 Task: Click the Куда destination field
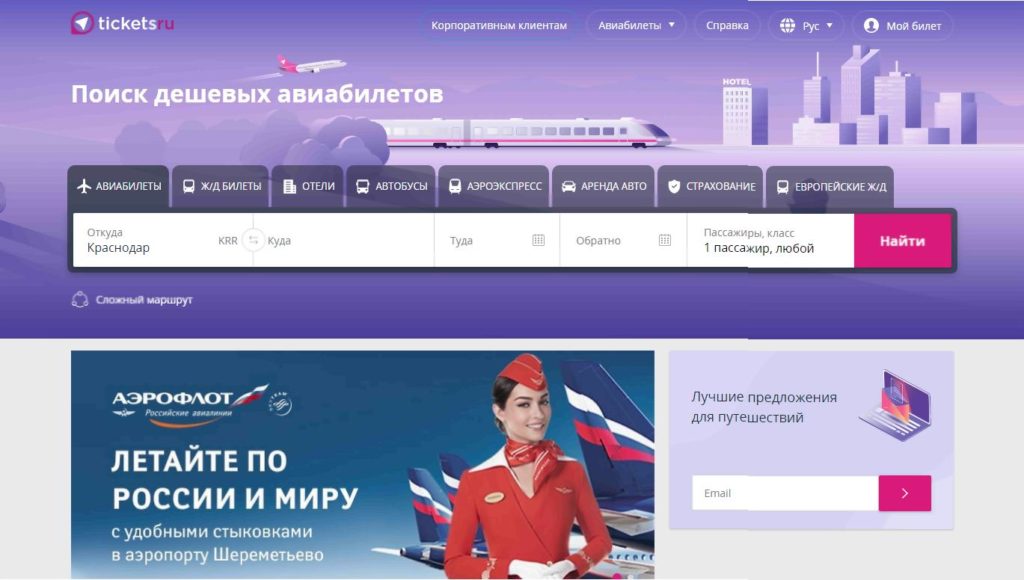pos(346,240)
